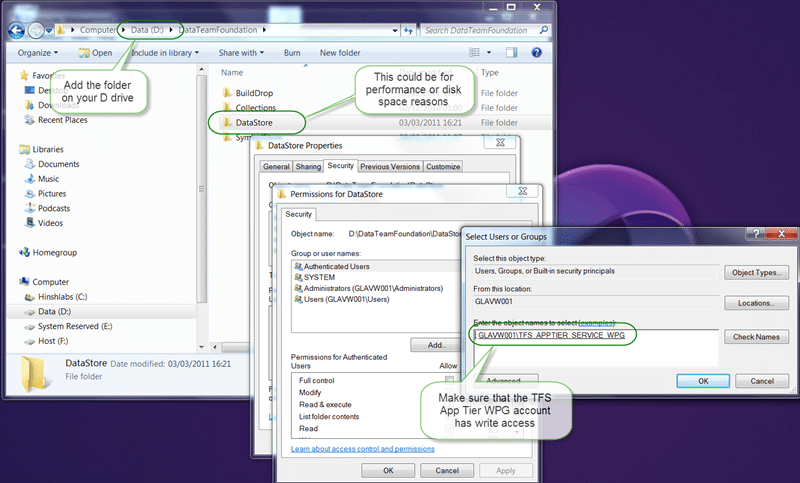Sort by the Name column header
Viewport: 800px width, 483px height.
pos(232,72)
